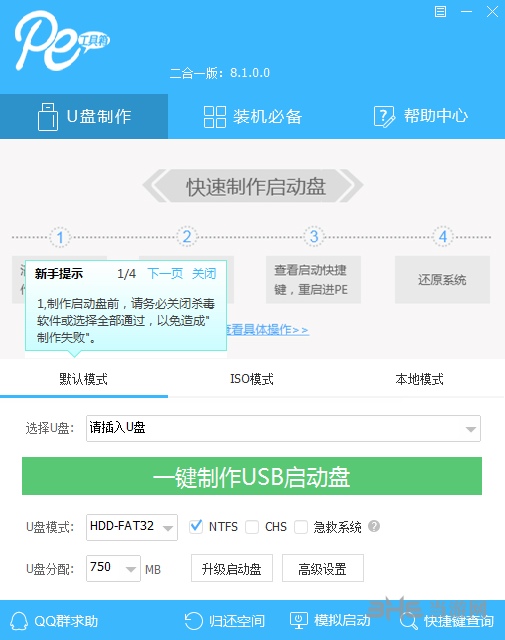Click the help question-mark document icon
Screen dimensions: 505x640
(384, 117)
